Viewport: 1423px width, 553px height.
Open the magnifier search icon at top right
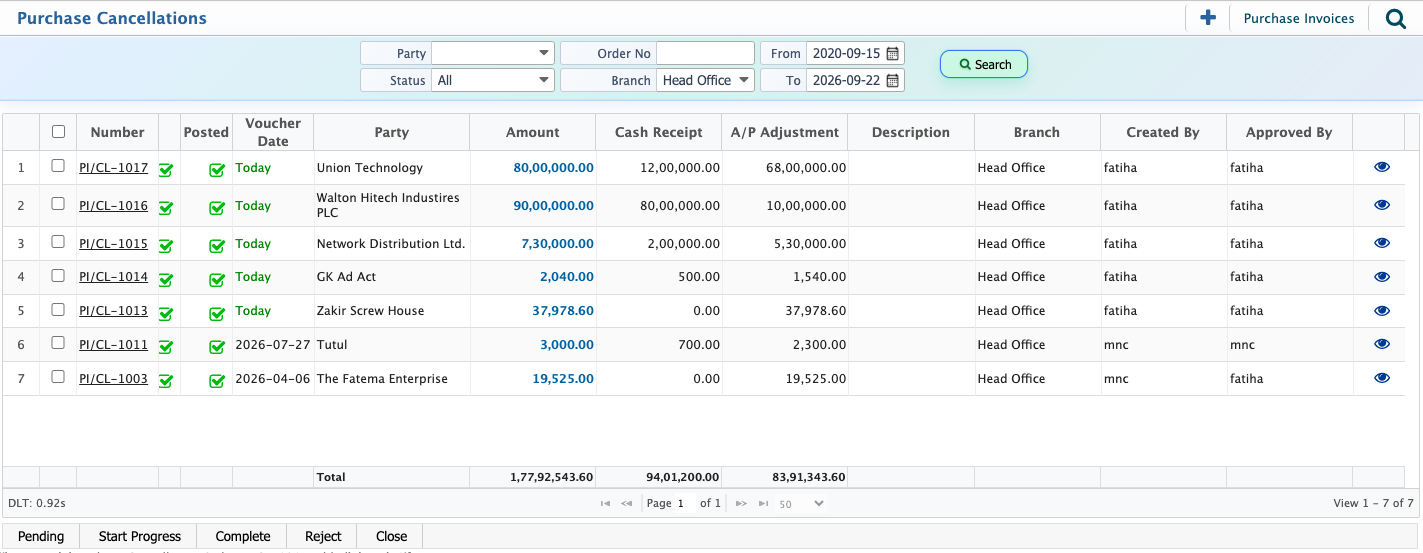click(1395, 18)
